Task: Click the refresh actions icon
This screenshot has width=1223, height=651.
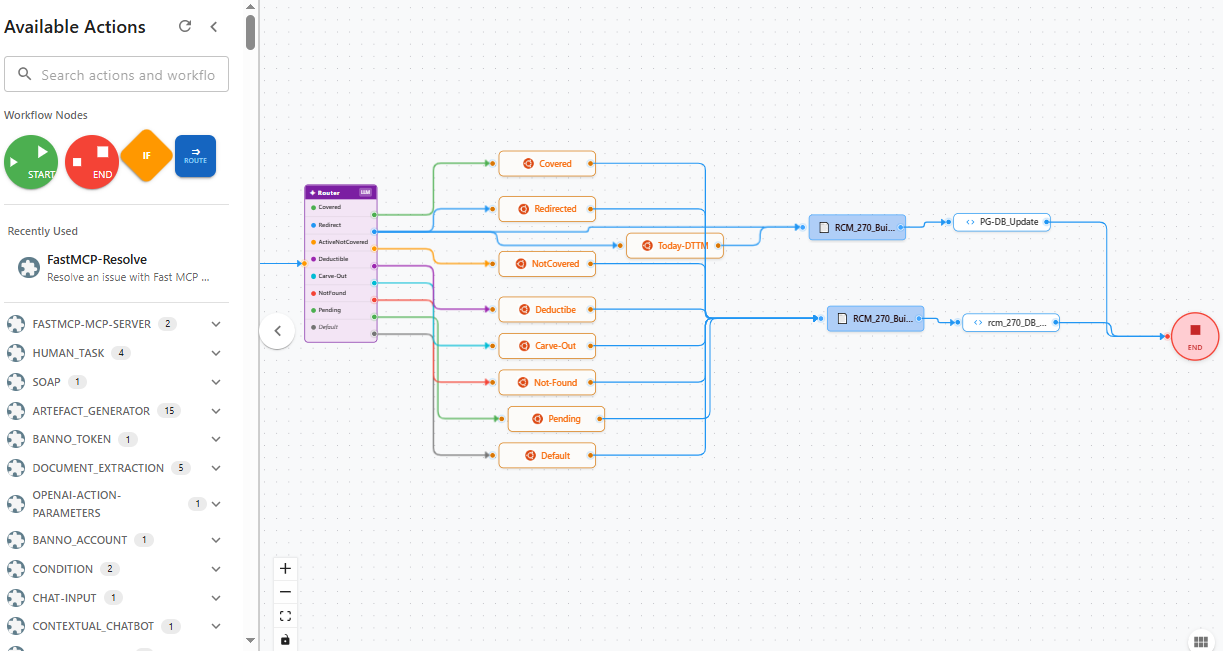Action: [x=185, y=27]
